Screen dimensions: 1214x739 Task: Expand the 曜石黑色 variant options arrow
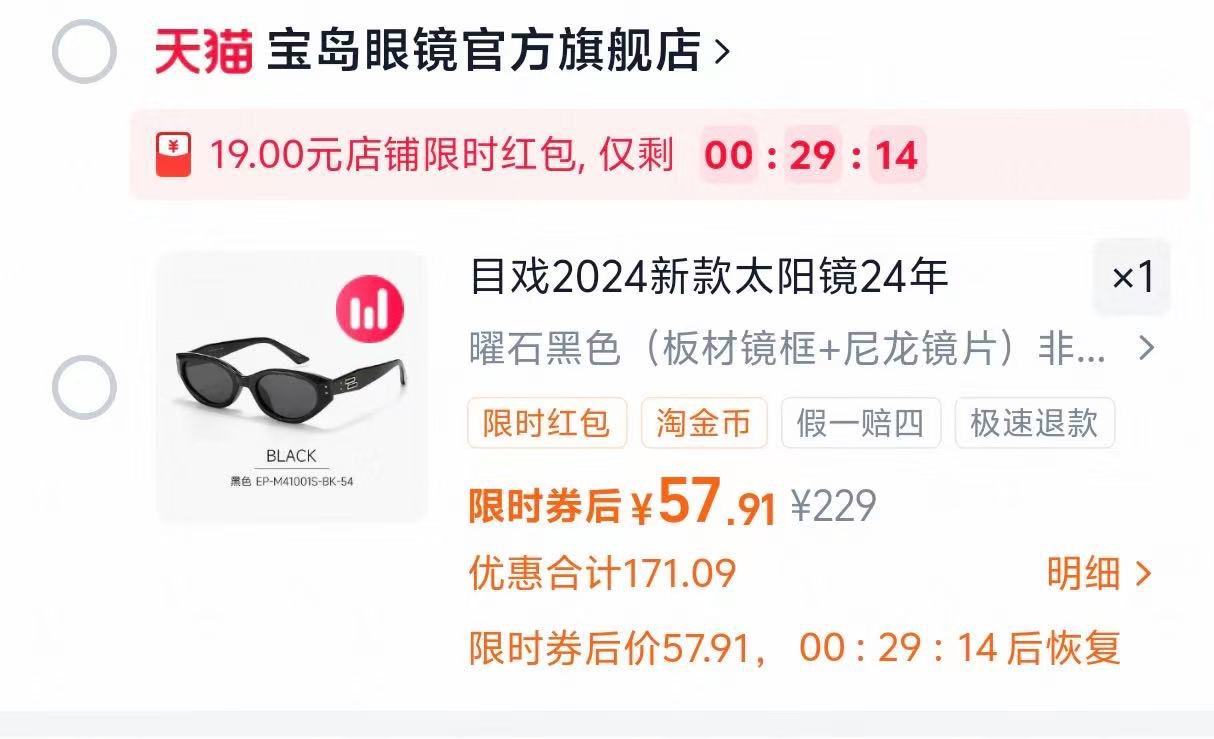click(x=1147, y=348)
